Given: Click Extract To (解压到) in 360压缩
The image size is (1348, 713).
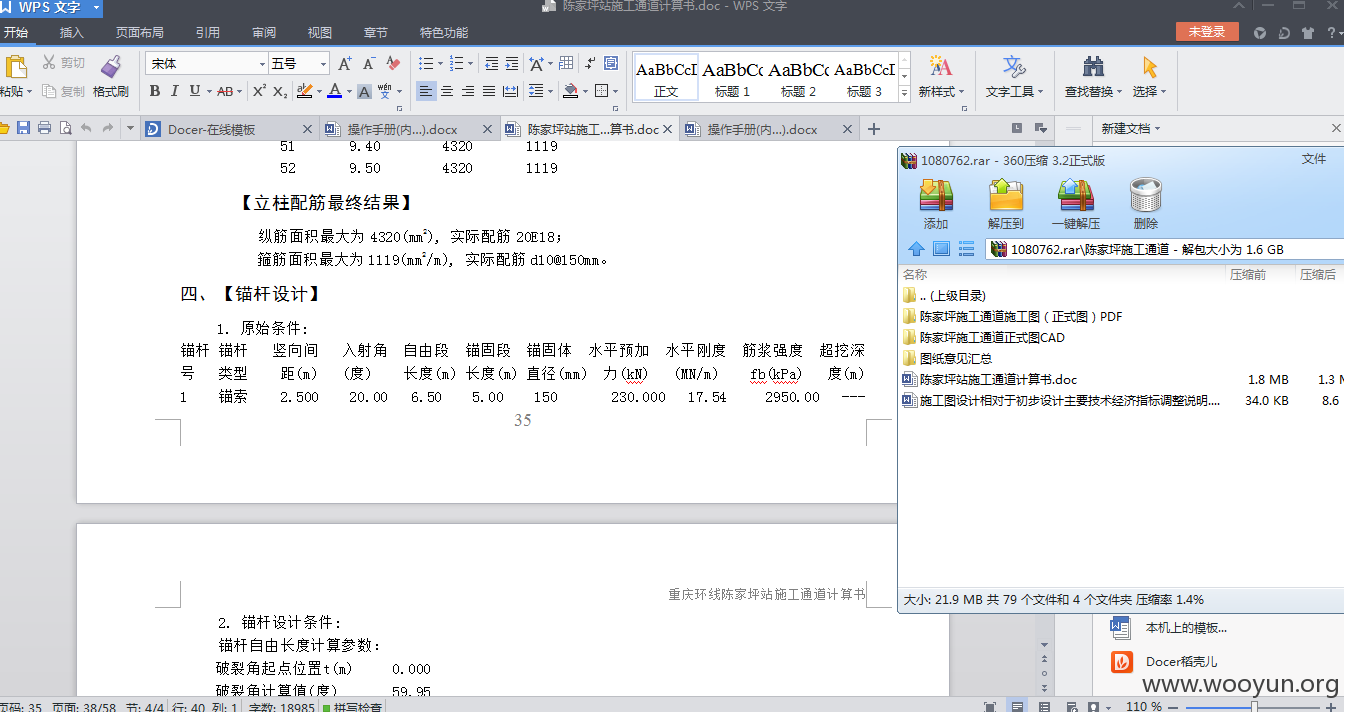Looking at the screenshot, I should click(x=1006, y=204).
